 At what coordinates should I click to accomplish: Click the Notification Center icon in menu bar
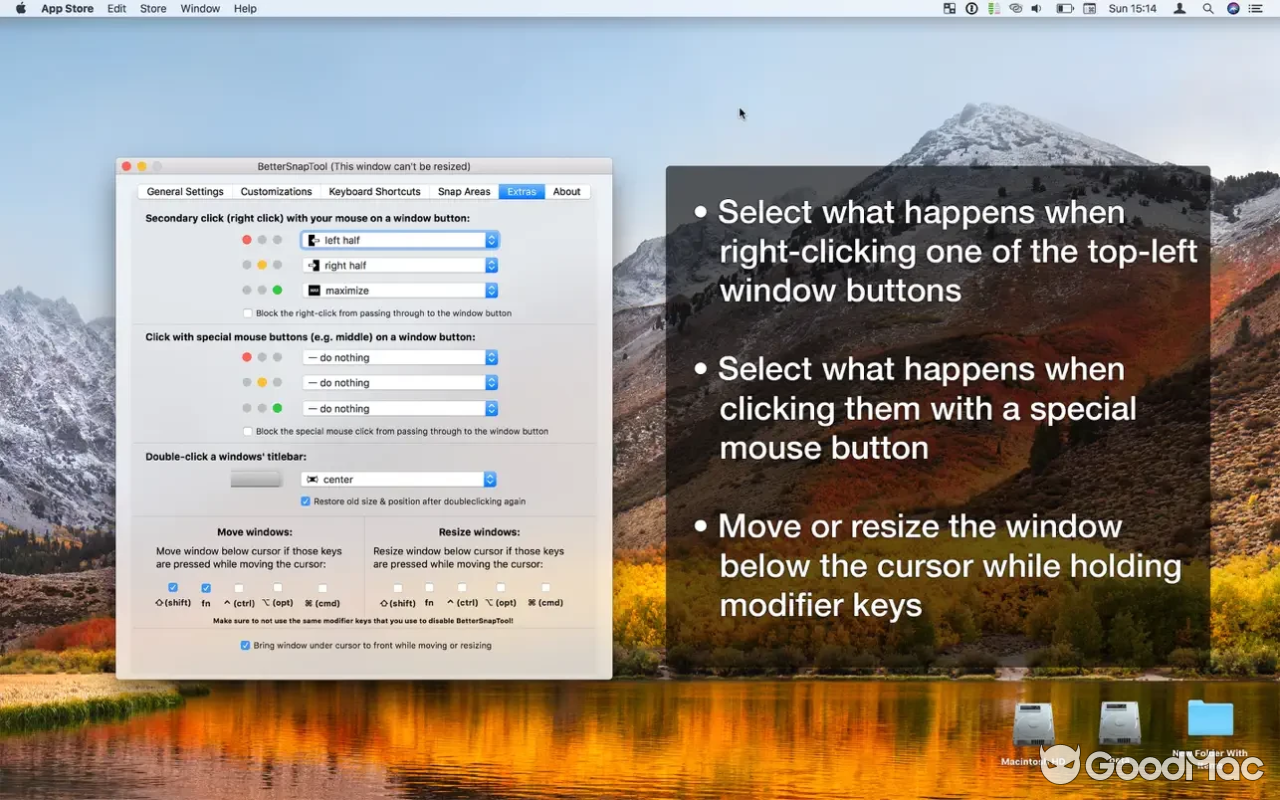[1255, 8]
